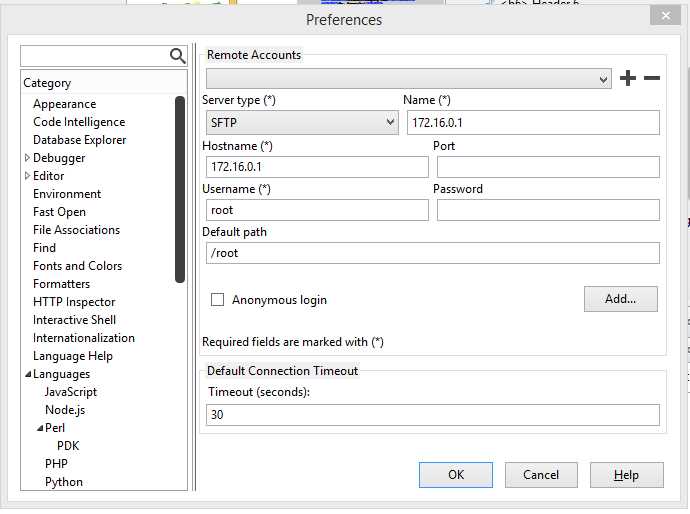
Task: Click the Add... button
Action: [x=620, y=299]
